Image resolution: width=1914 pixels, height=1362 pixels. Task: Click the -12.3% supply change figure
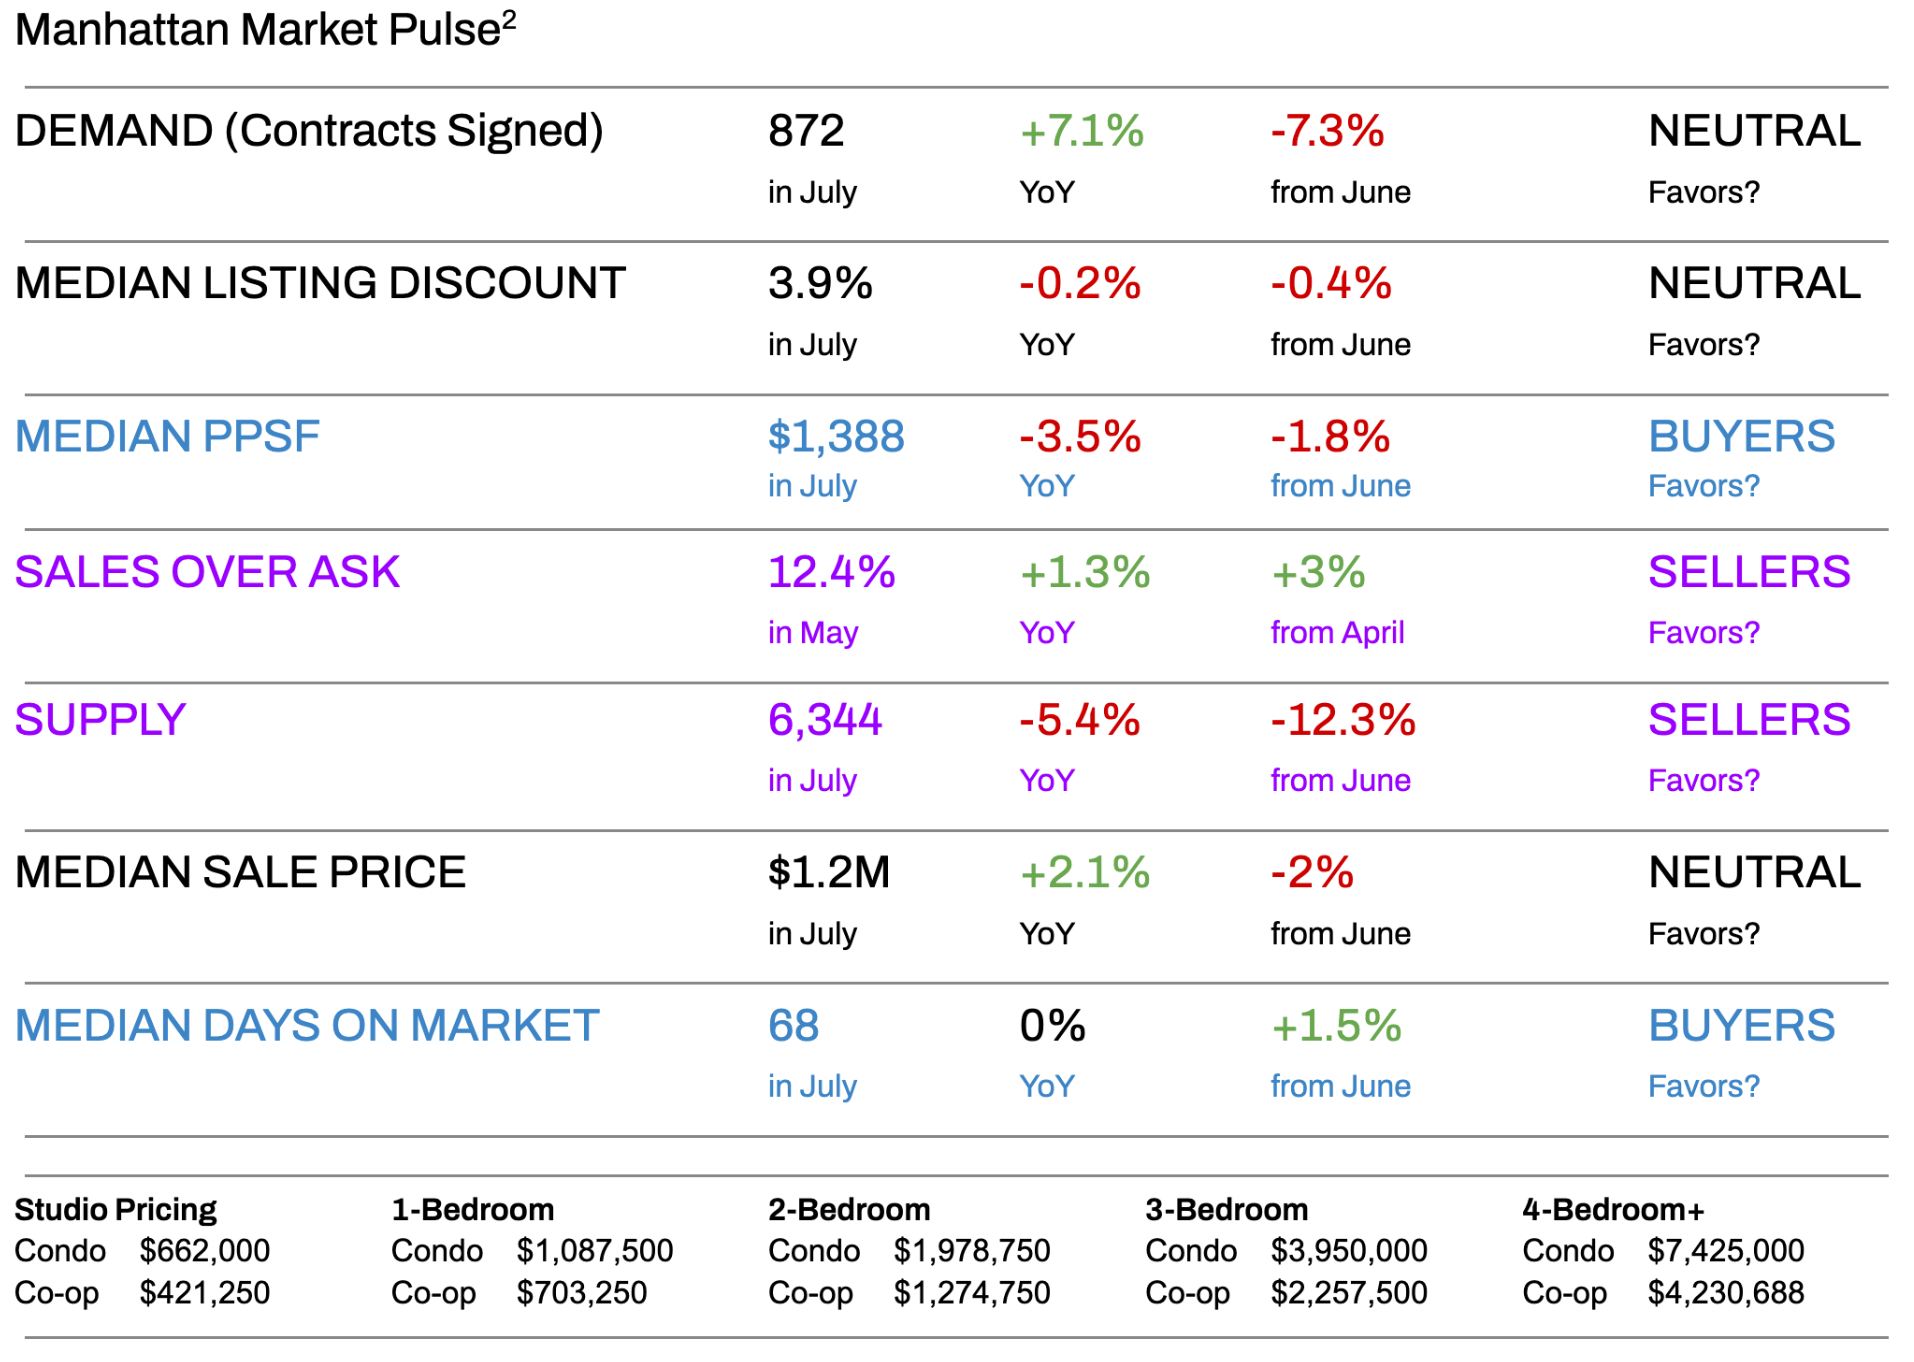[x=1343, y=720]
